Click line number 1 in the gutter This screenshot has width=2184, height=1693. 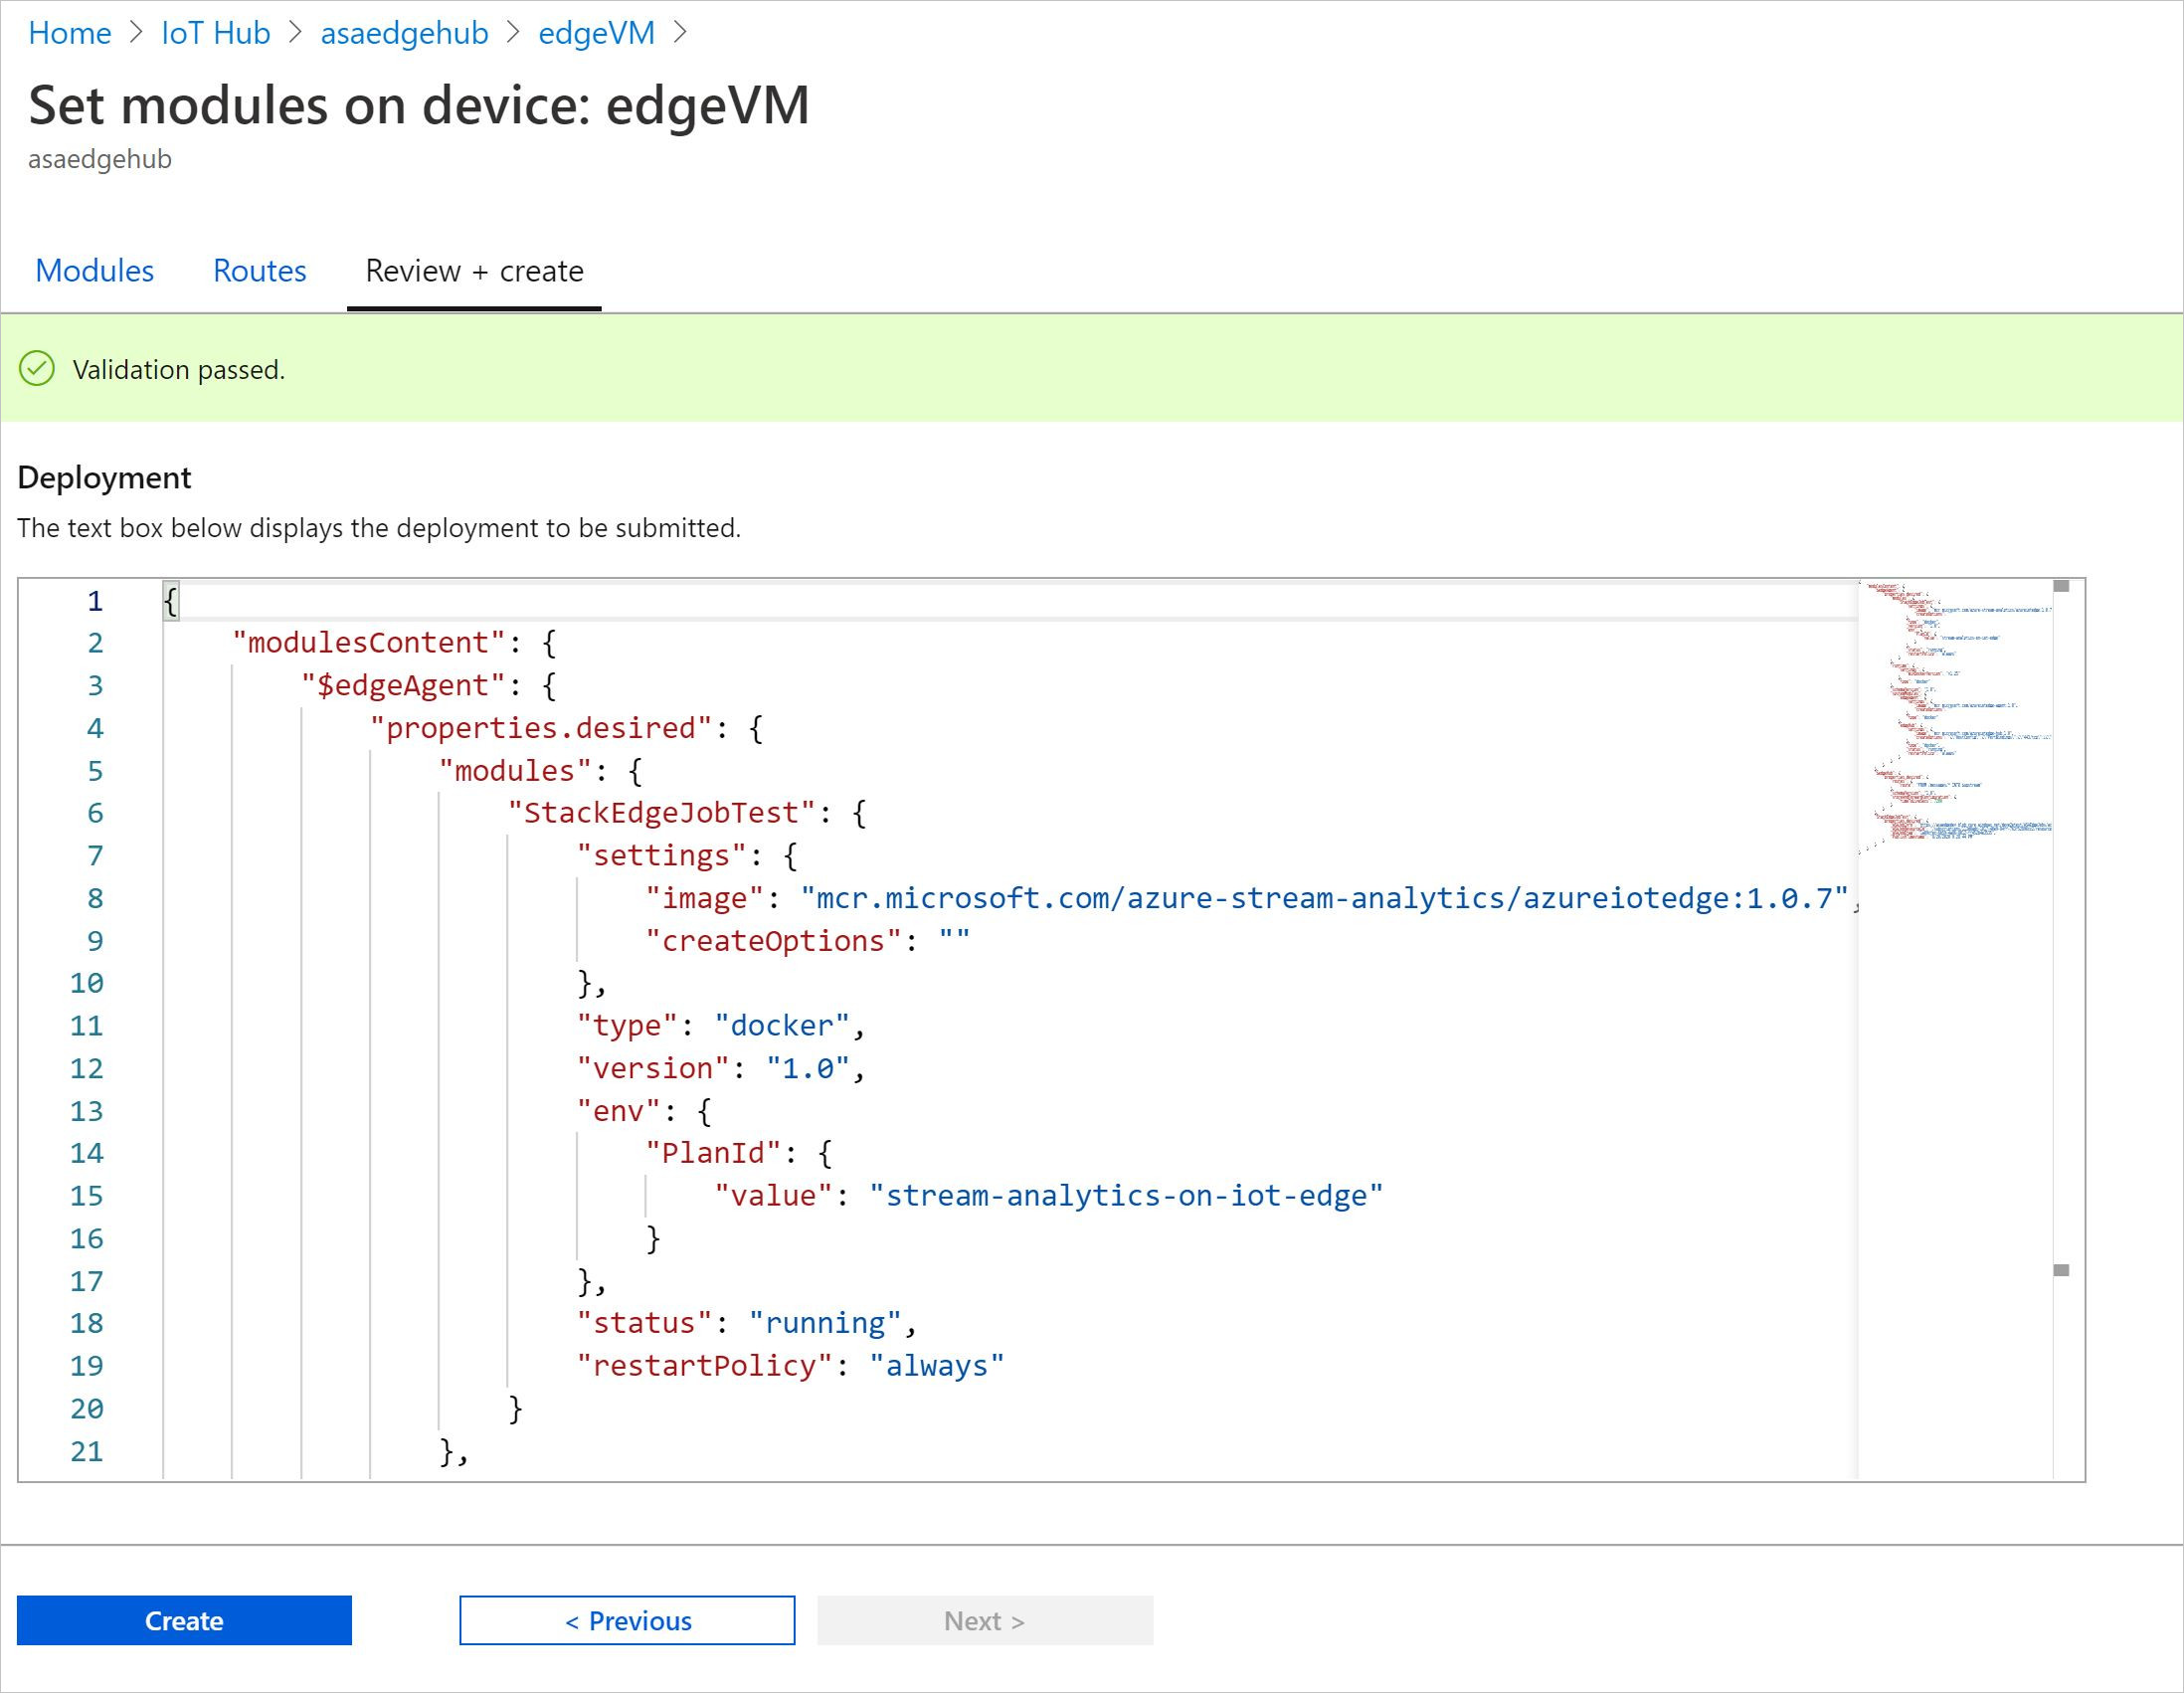(x=95, y=601)
